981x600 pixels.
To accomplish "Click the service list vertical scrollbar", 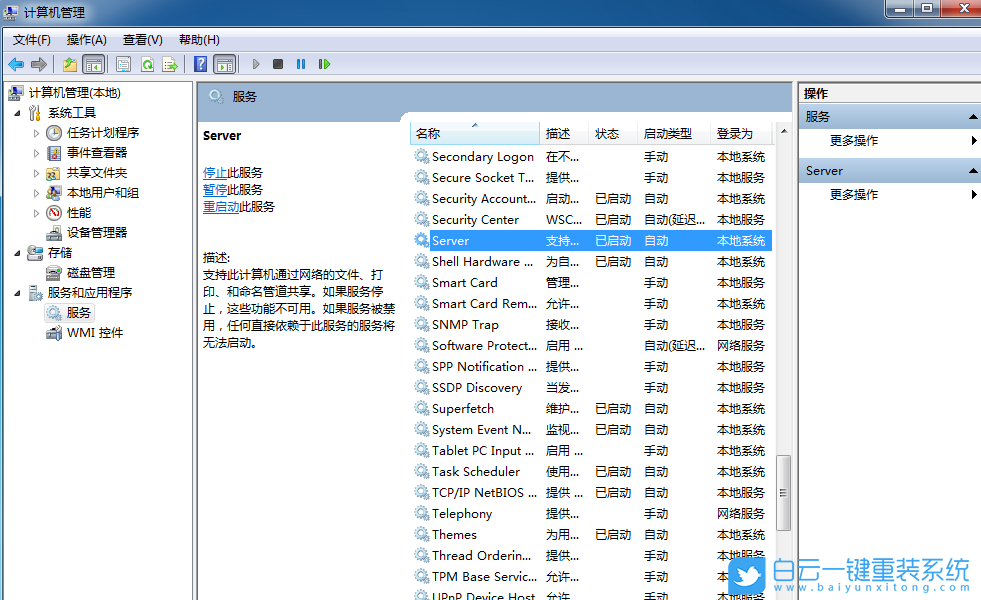I will (x=783, y=490).
